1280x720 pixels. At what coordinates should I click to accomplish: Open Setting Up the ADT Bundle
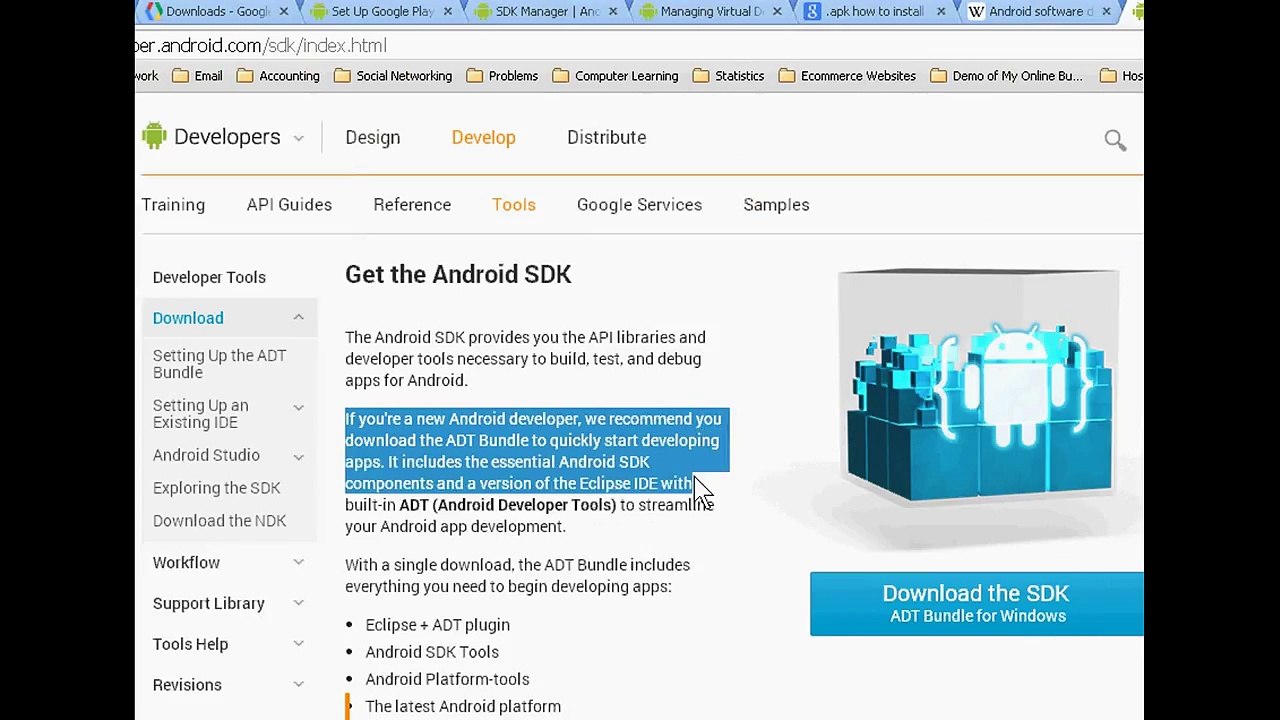coord(219,364)
